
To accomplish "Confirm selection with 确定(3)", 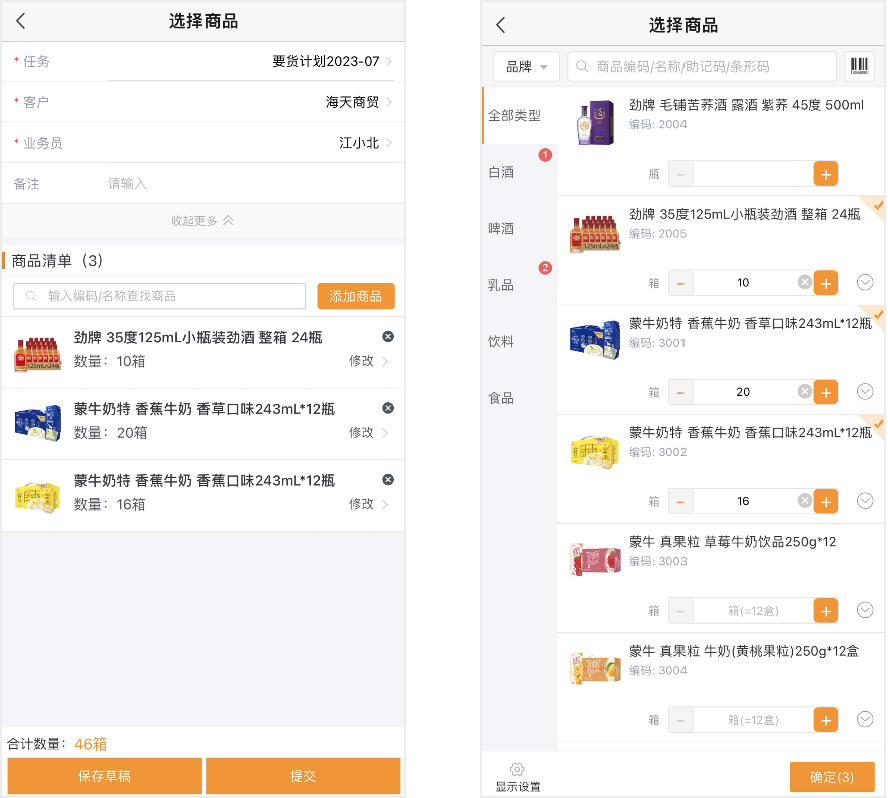I will tap(832, 777).
